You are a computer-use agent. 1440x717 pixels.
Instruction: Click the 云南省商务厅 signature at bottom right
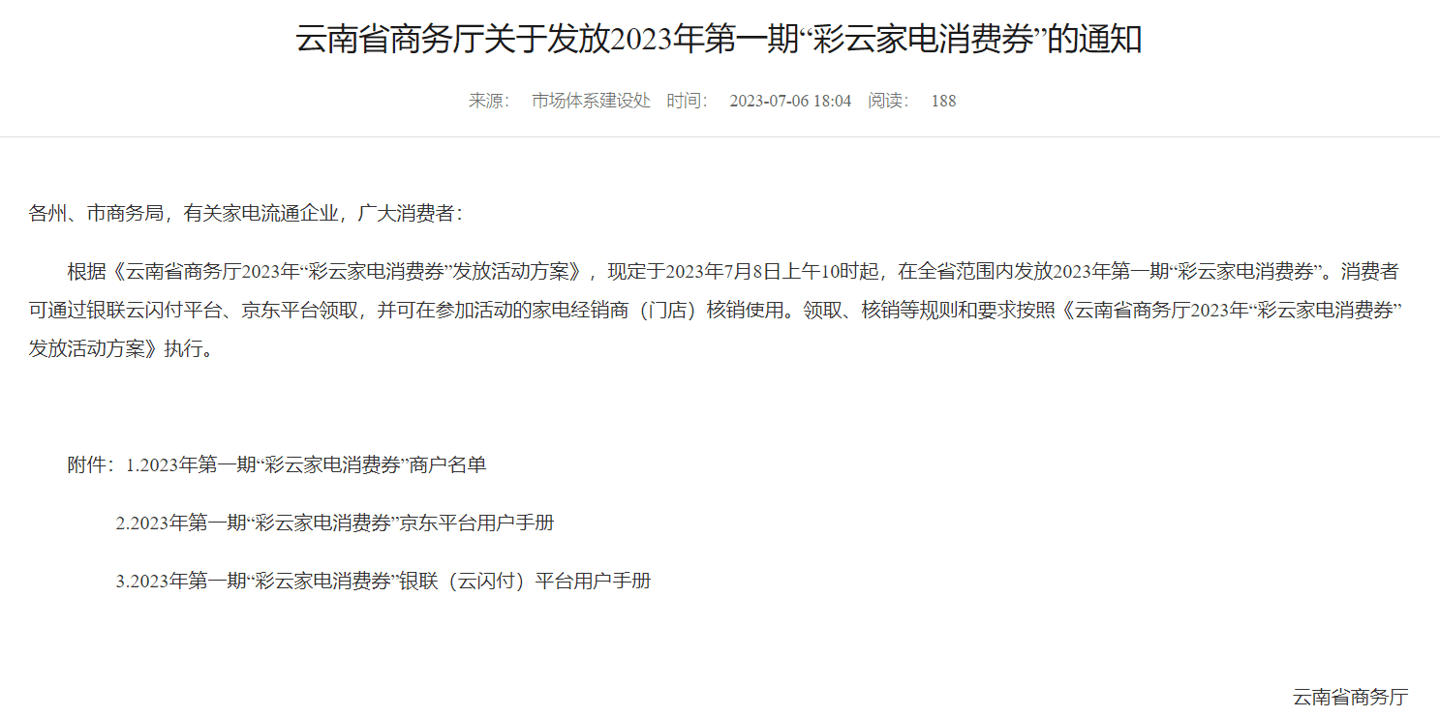click(x=1350, y=697)
